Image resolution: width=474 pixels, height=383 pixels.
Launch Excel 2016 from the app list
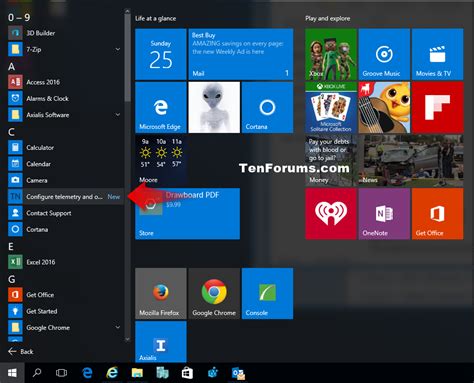click(x=65, y=262)
